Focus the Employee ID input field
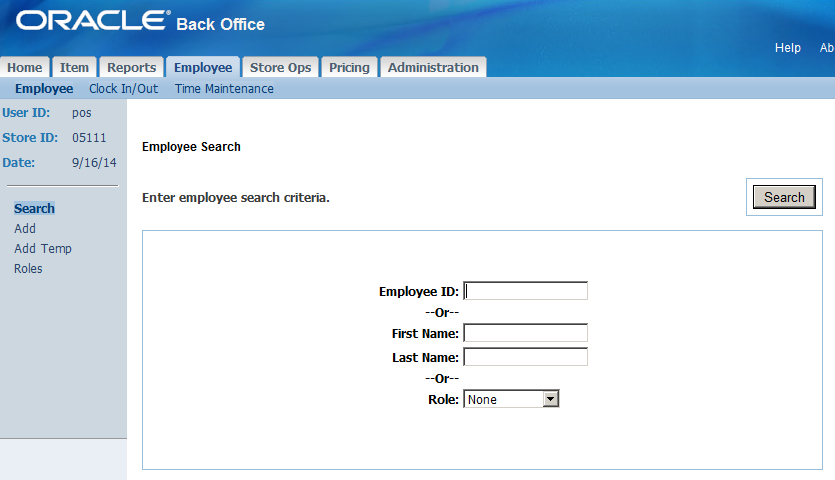The image size is (835, 480). pyautogui.click(x=526, y=291)
